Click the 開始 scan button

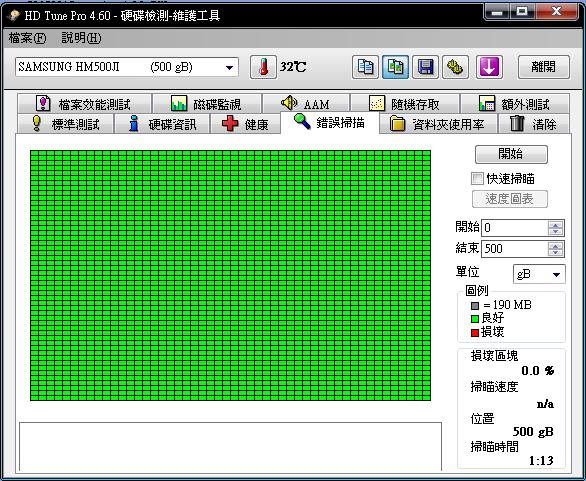(511, 154)
